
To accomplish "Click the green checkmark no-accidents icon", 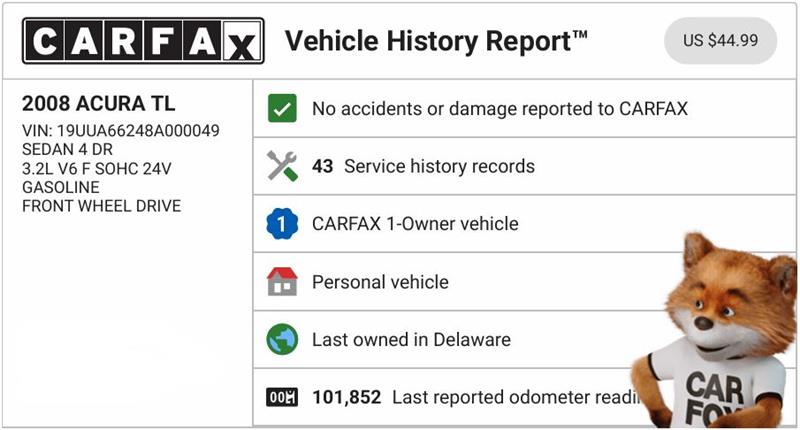I will coord(283,109).
